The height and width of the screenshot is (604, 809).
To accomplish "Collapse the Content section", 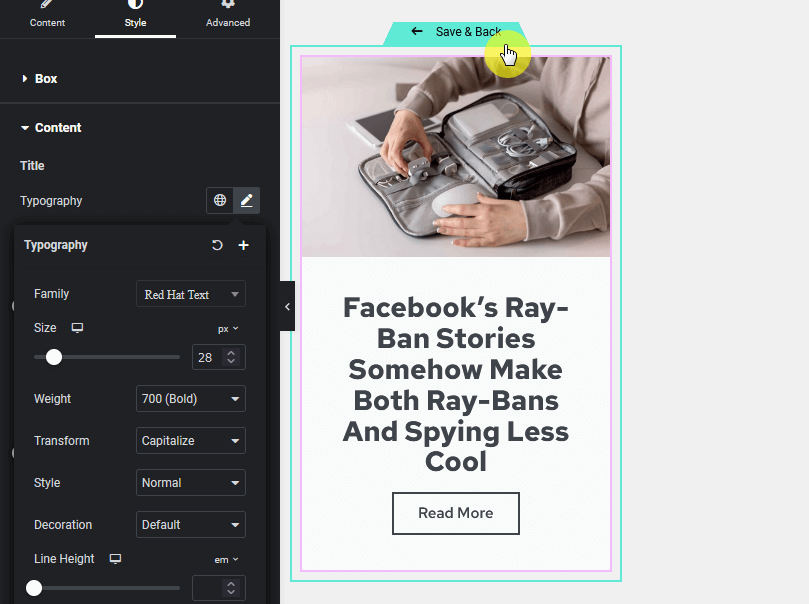I will coord(51,128).
